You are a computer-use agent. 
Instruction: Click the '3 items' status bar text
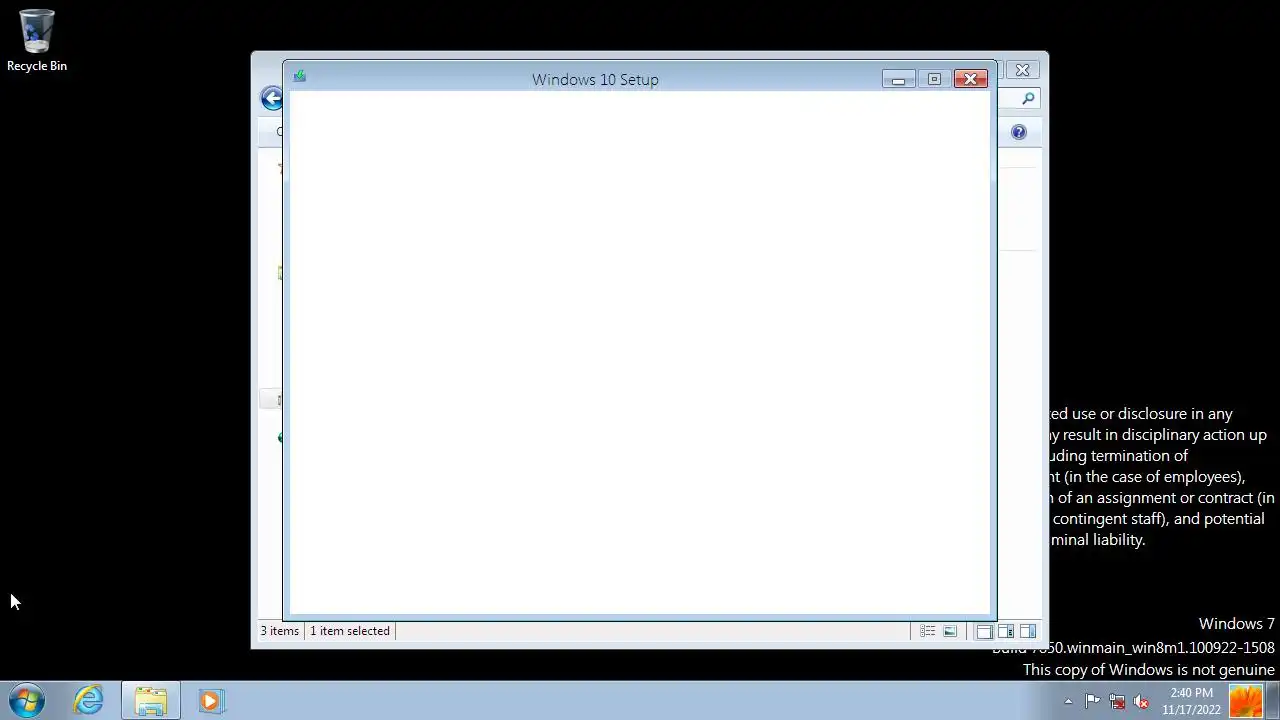pyautogui.click(x=280, y=631)
